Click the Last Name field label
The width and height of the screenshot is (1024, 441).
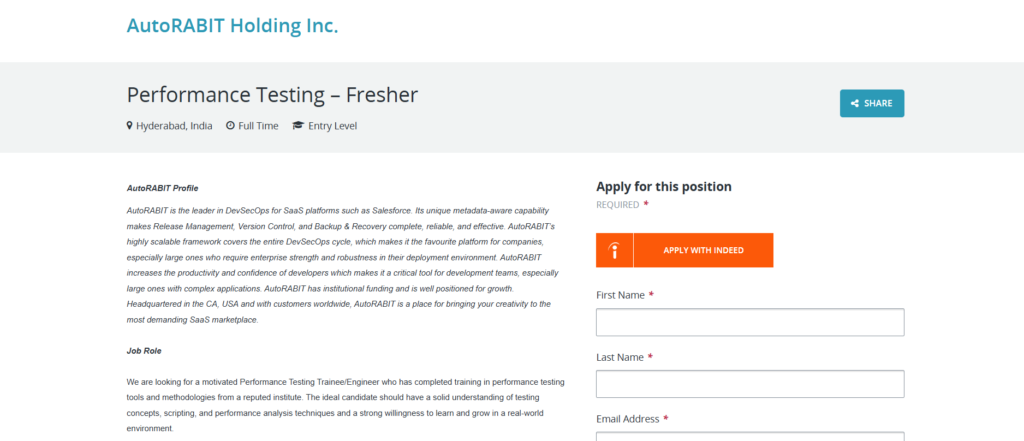[x=620, y=357]
